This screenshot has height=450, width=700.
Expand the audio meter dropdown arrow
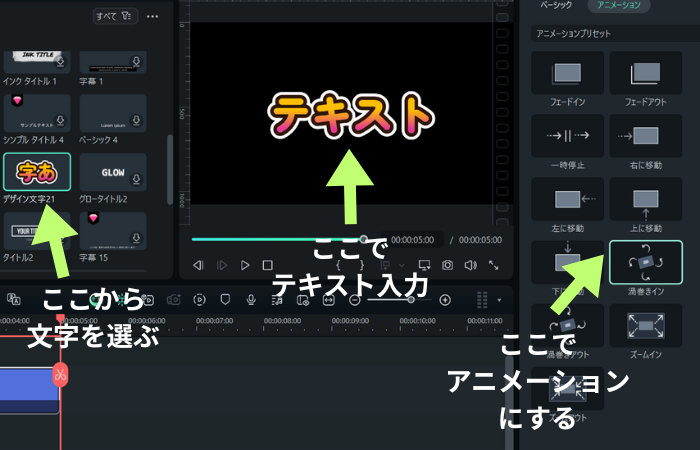(499, 300)
